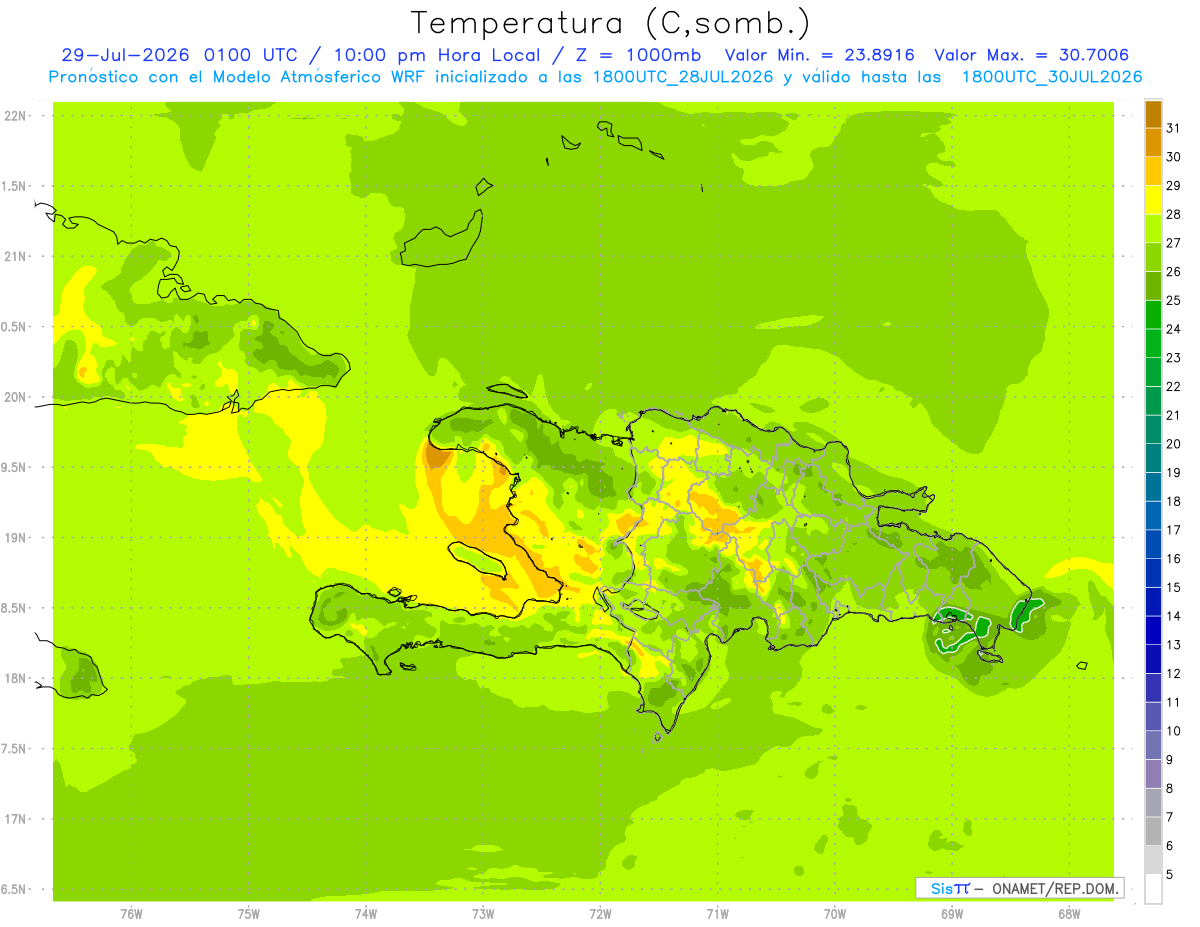The width and height of the screenshot is (1200, 927).
Task: Pick the orange colorbar swatch between 30 and 31
Action: 1153,142
